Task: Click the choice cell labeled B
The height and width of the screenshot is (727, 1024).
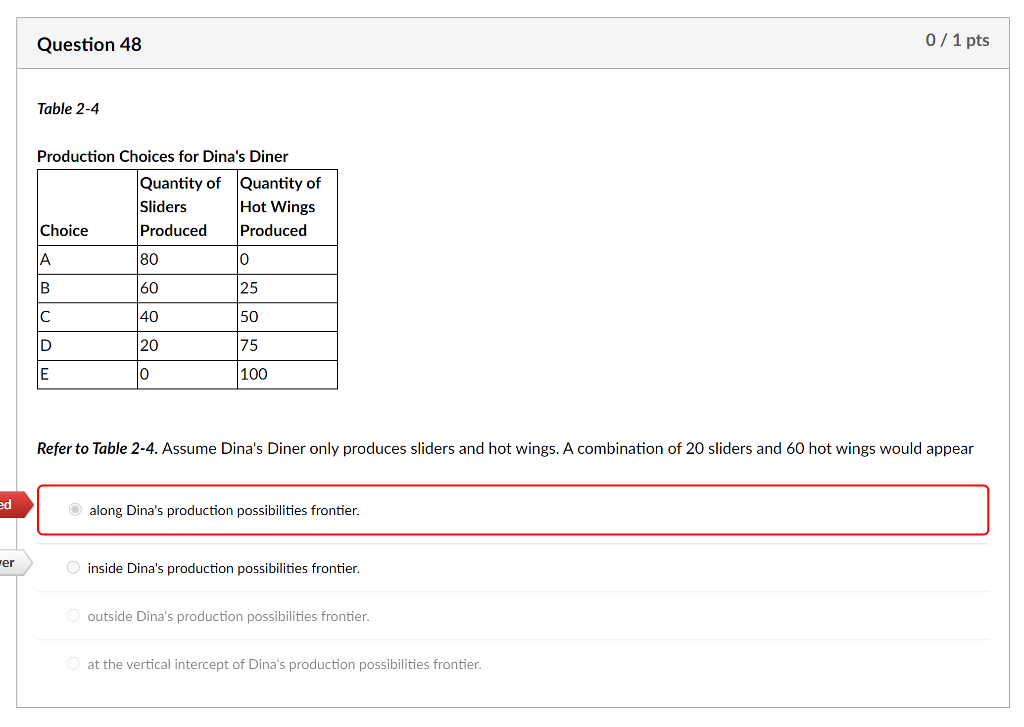Action: (x=88, y=288)
